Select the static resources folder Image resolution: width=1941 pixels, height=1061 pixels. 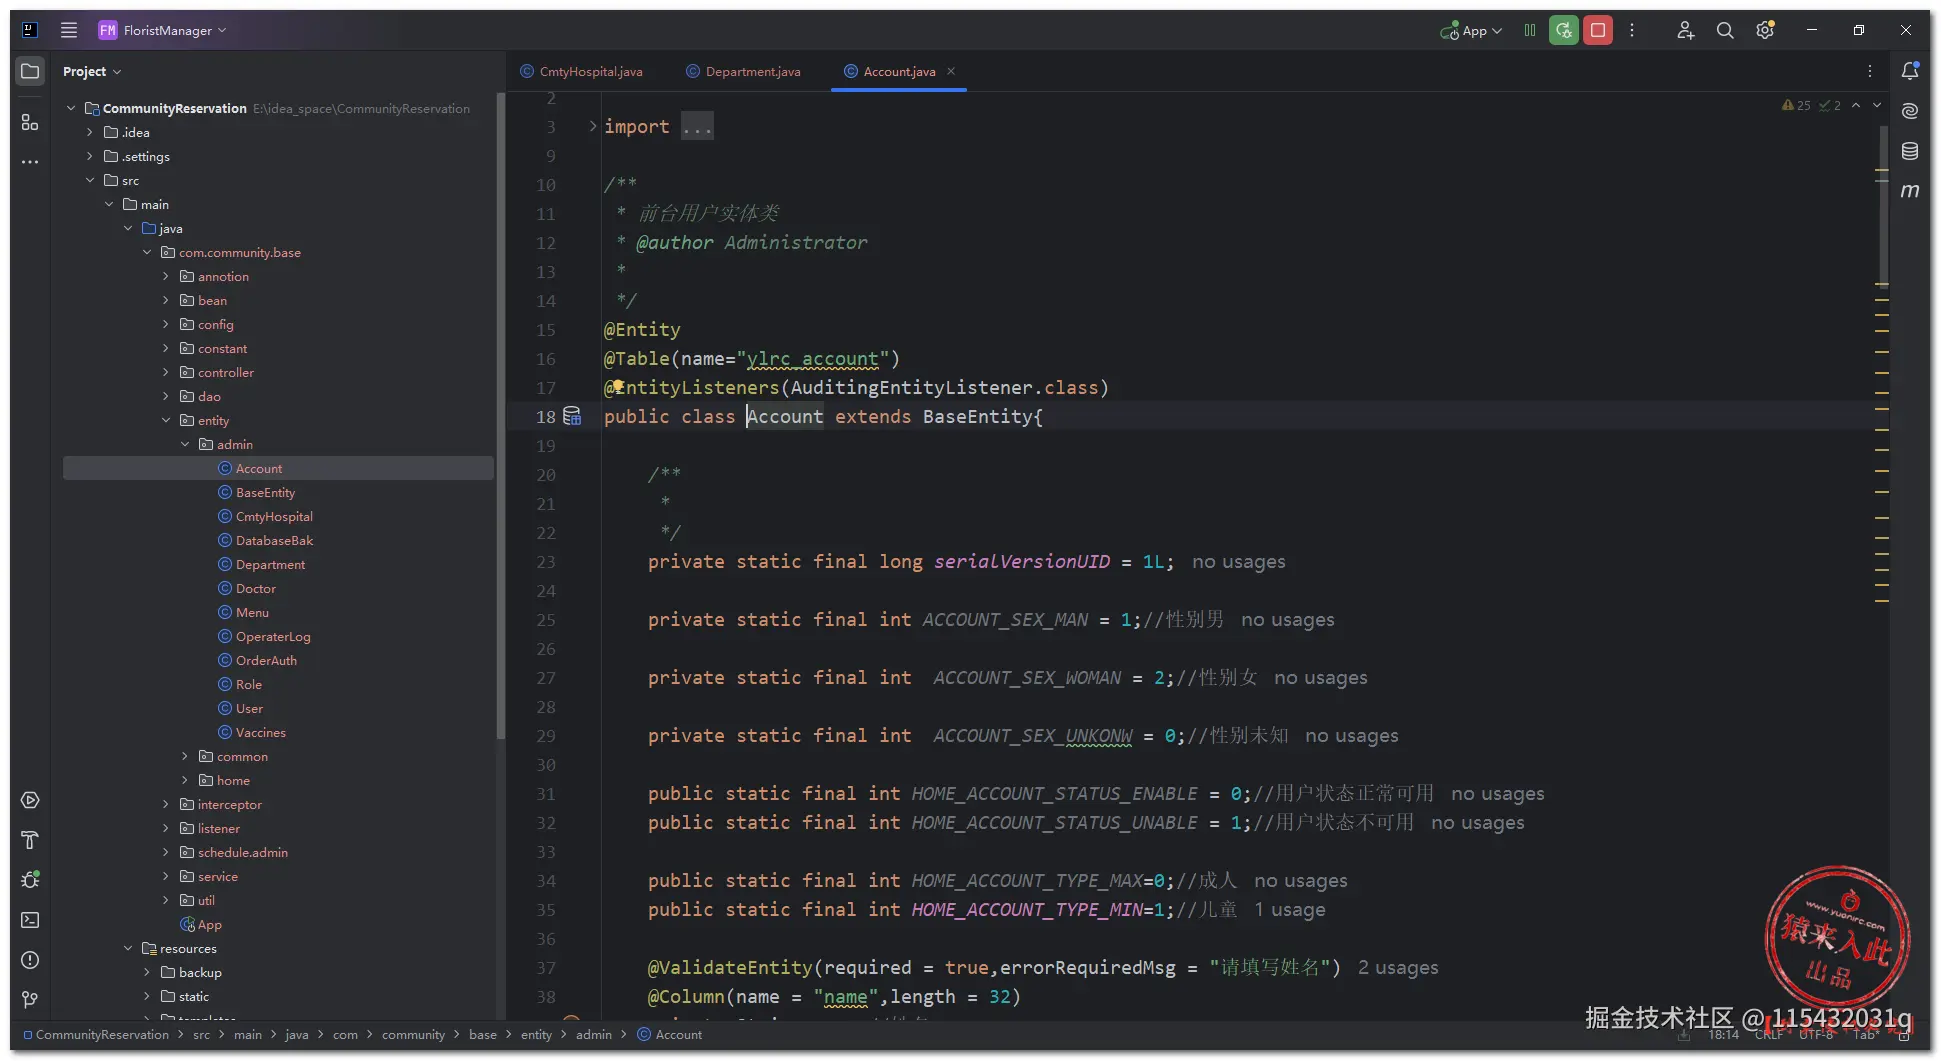193,996
